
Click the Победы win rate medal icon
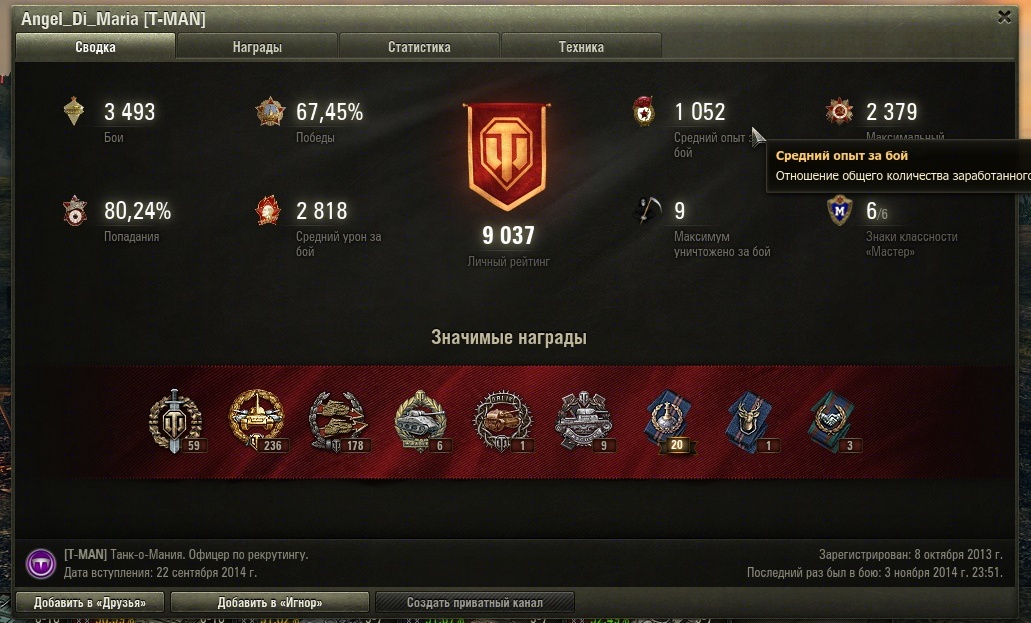(x=270, y=112)
